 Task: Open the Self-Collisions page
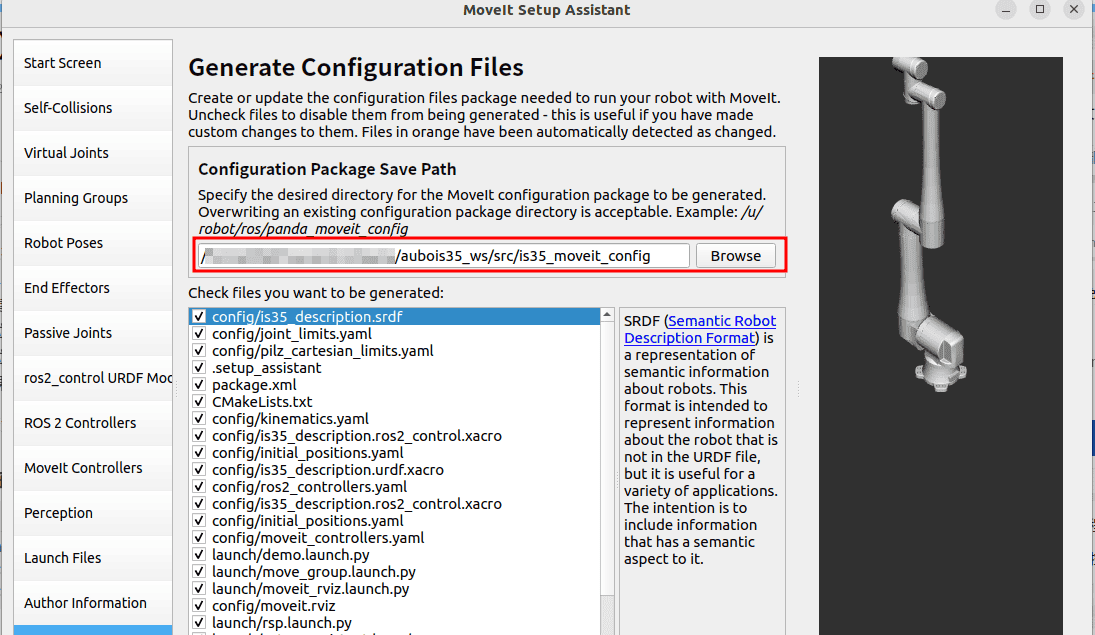tap(68, 108)
